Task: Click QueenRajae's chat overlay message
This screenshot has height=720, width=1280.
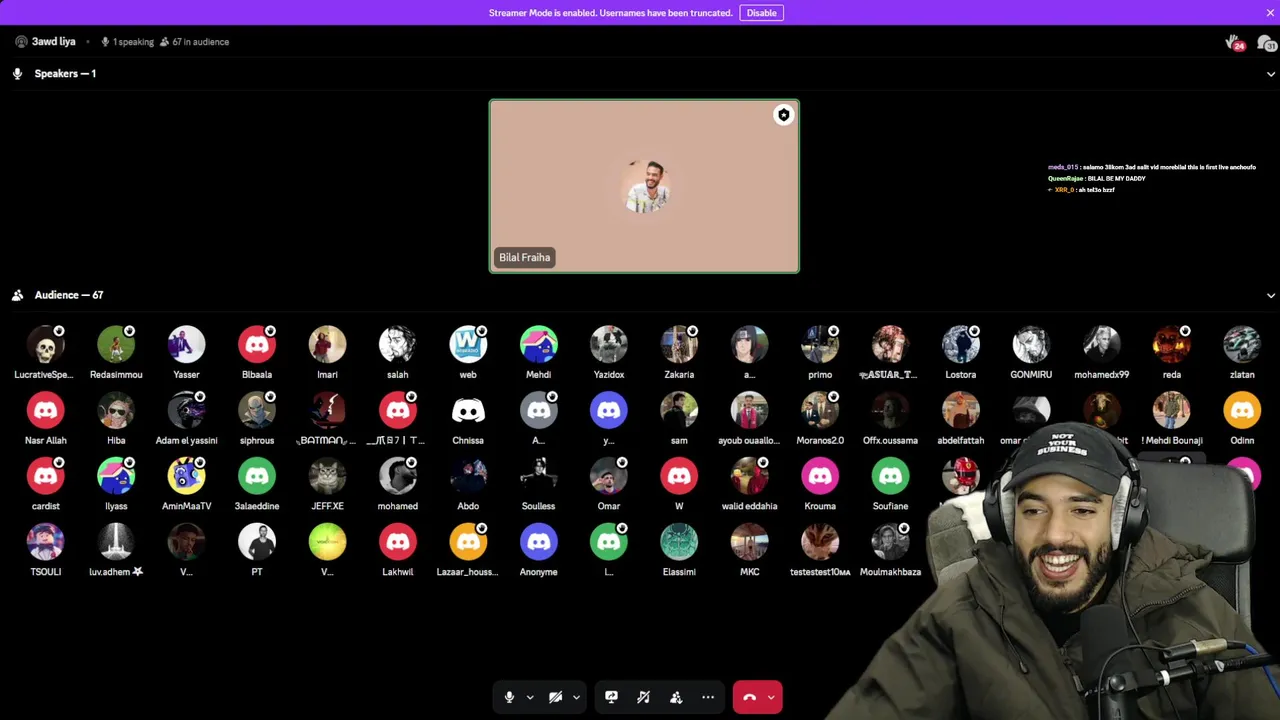Action: click(1096, 178)
